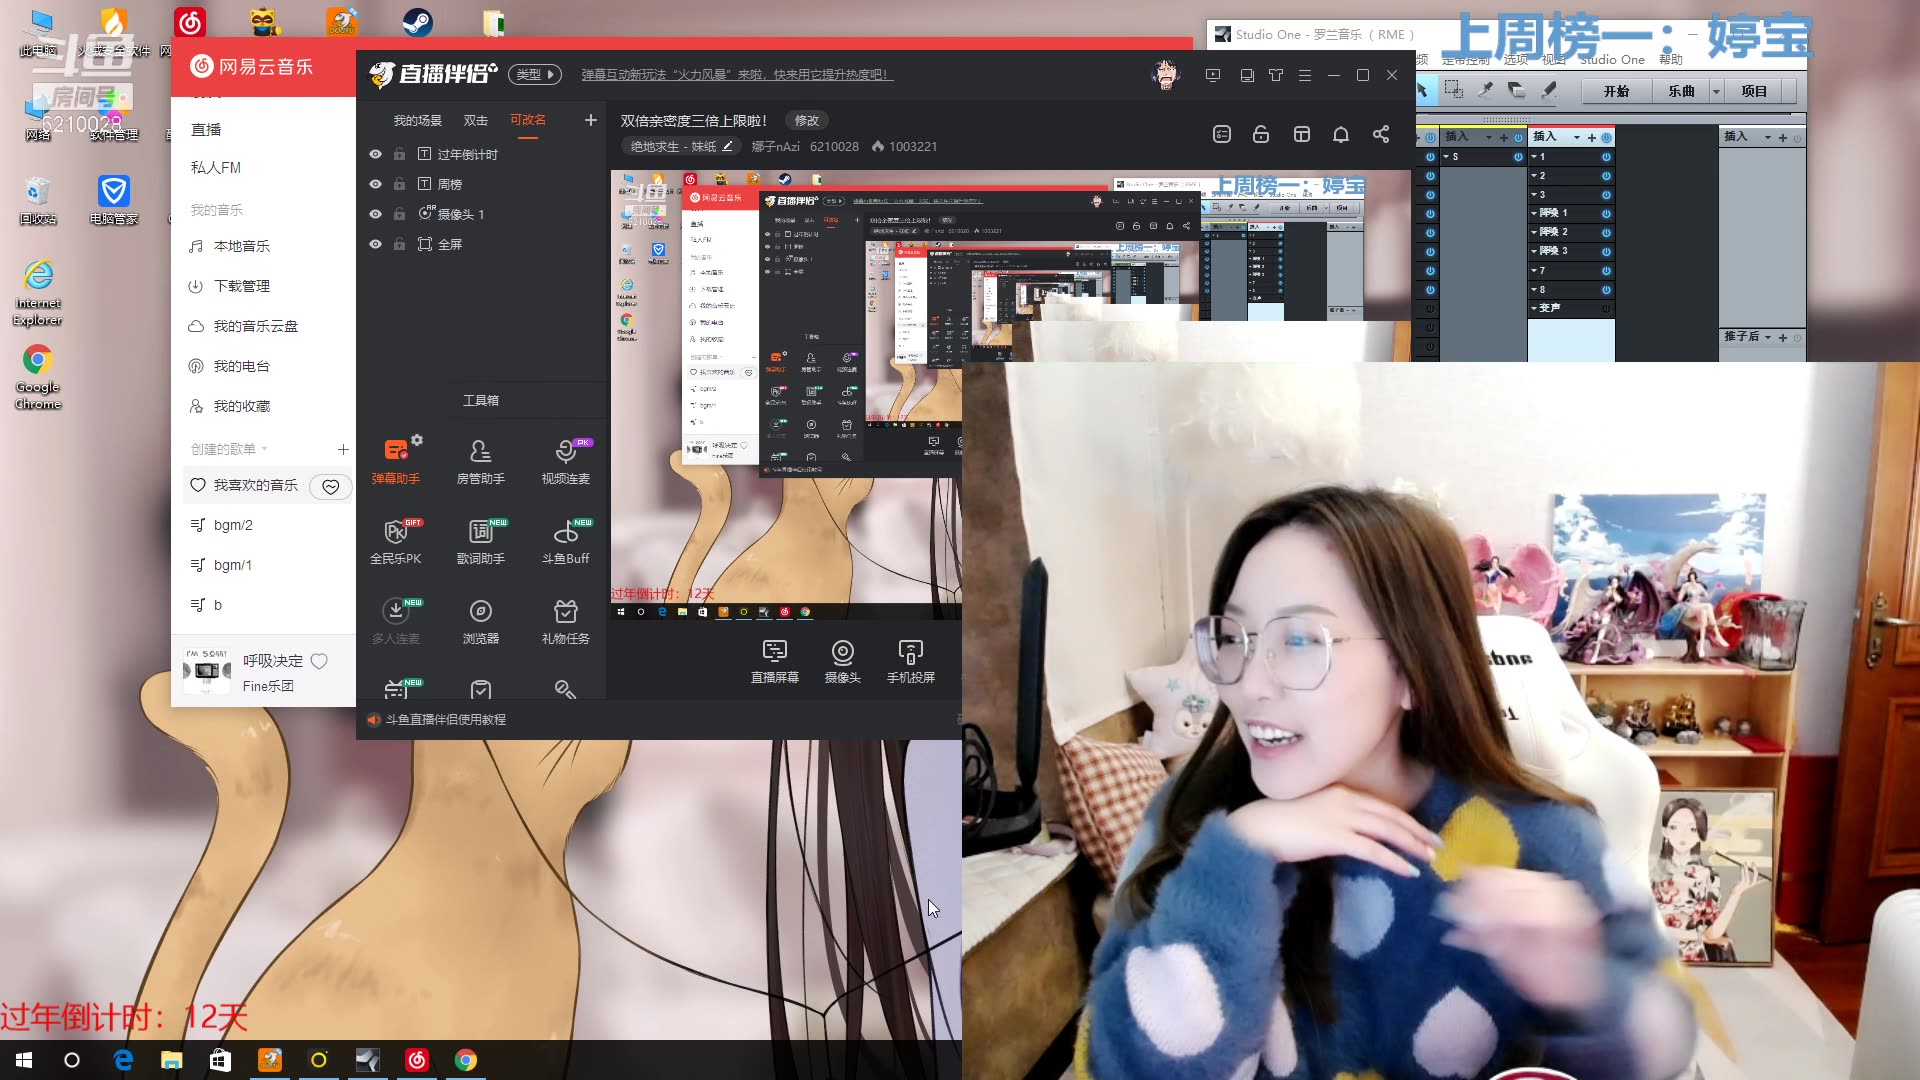Open NetEase Music from the taskbar
The width and height of the screenshot is (1920, 1080).
(x=417, y=1060)
